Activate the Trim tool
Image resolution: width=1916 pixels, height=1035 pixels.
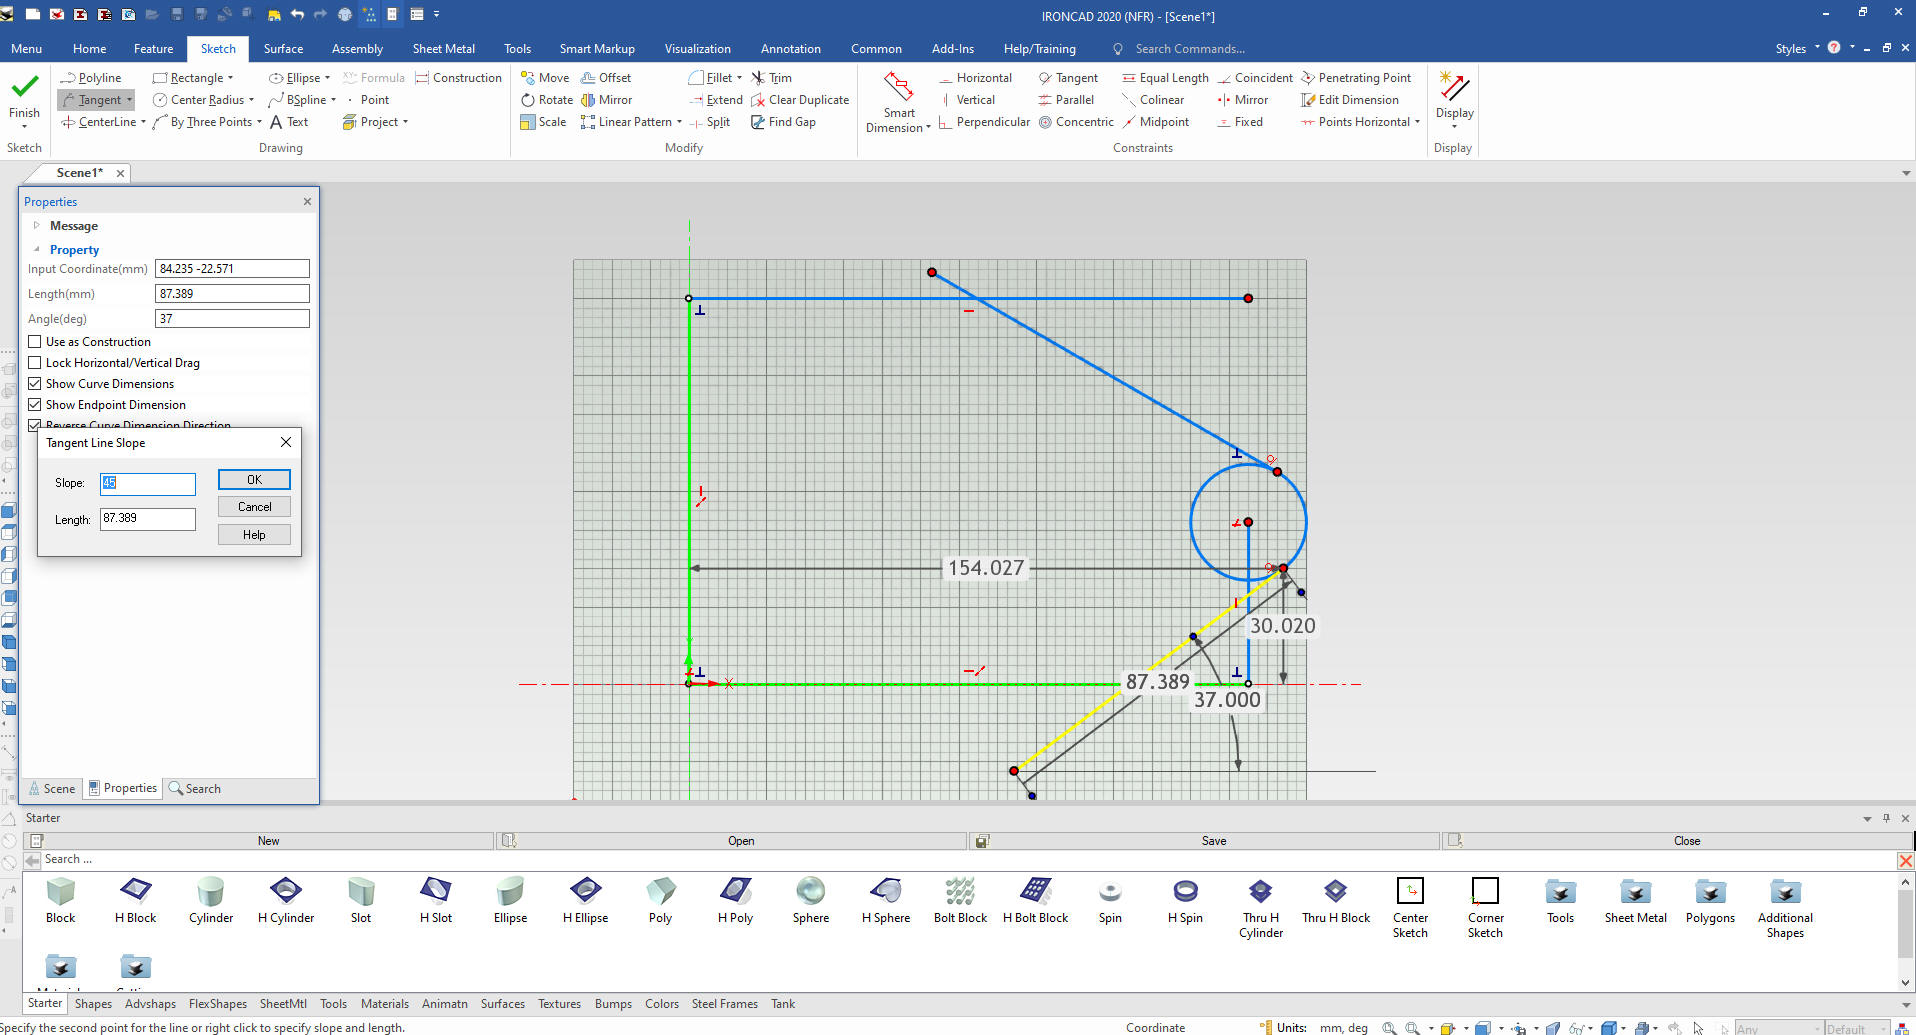(771, 78)
